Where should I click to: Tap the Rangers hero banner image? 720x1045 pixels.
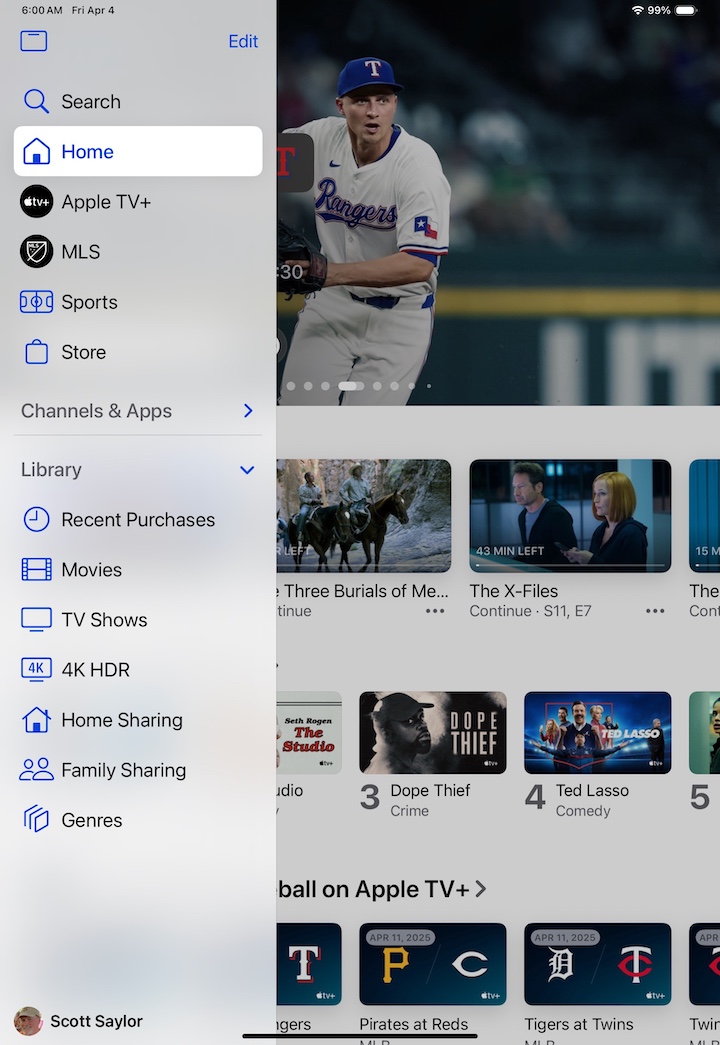[x=498, y=203]
